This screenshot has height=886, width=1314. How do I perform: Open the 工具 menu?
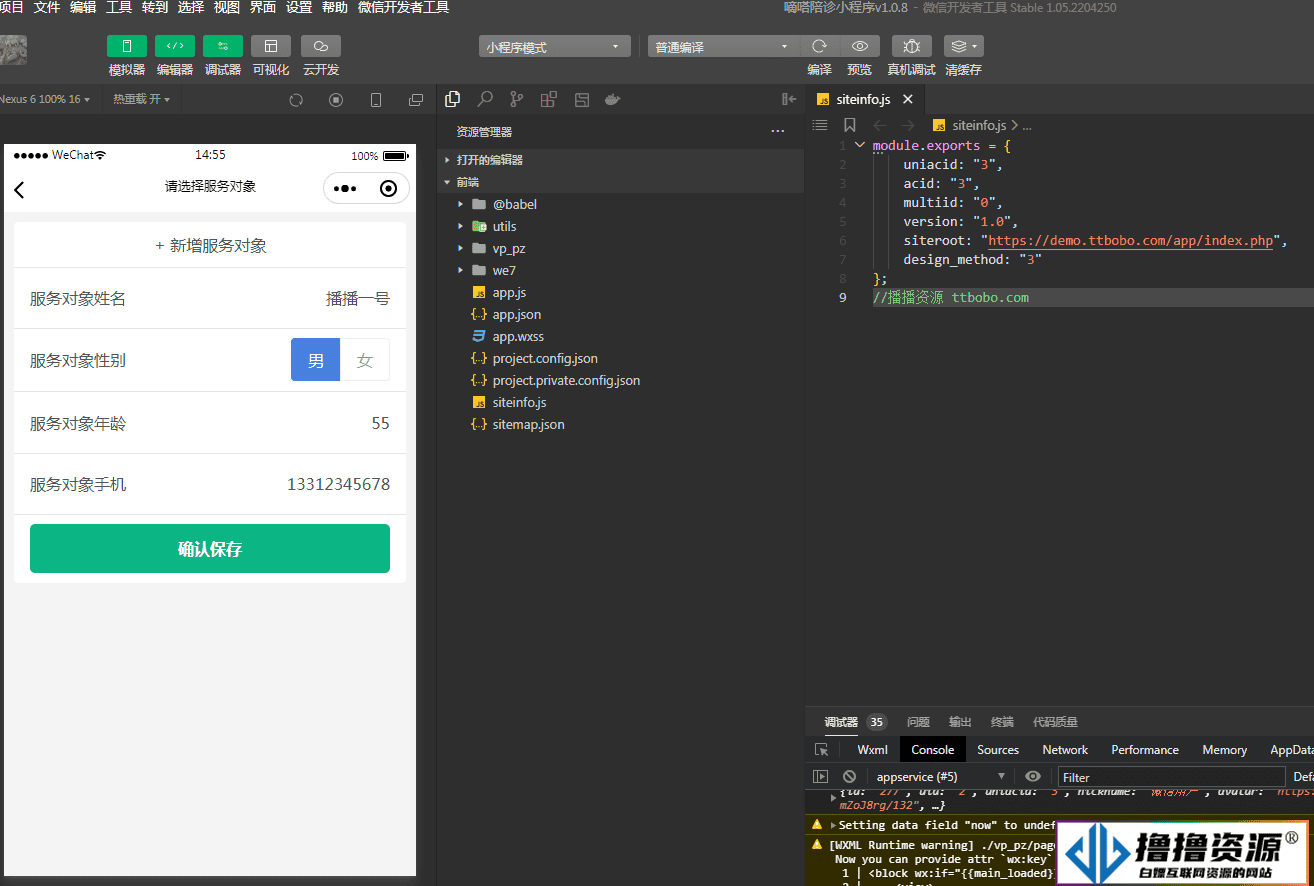119,7
